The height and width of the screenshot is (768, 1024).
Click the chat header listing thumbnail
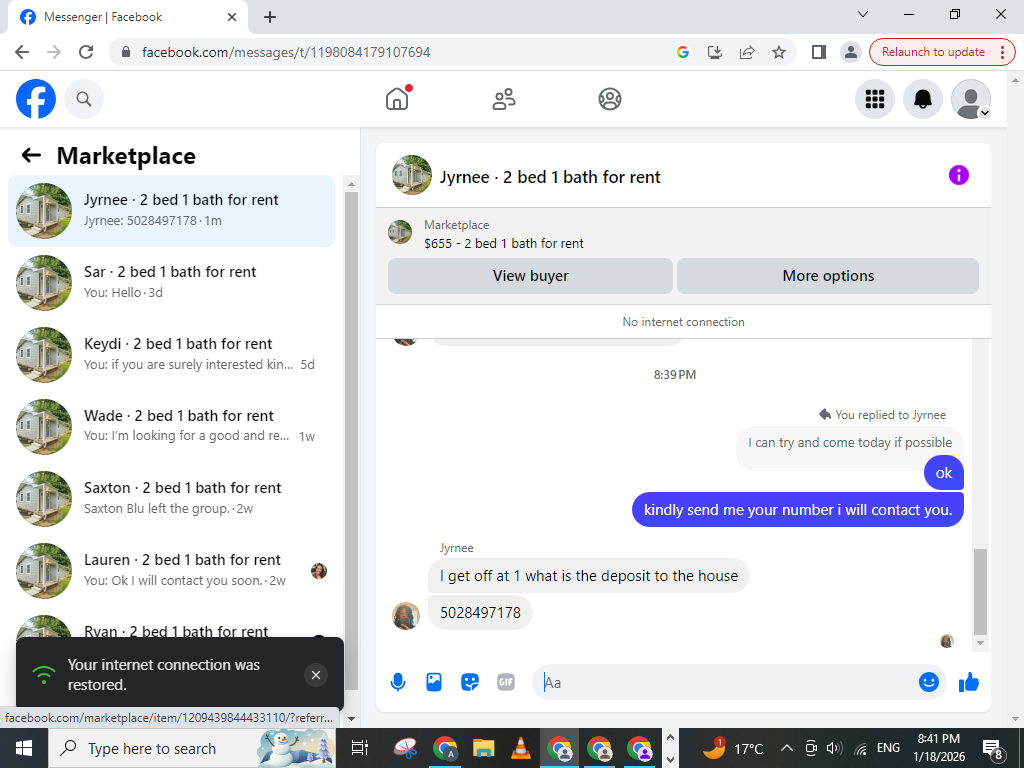[411, 175]
